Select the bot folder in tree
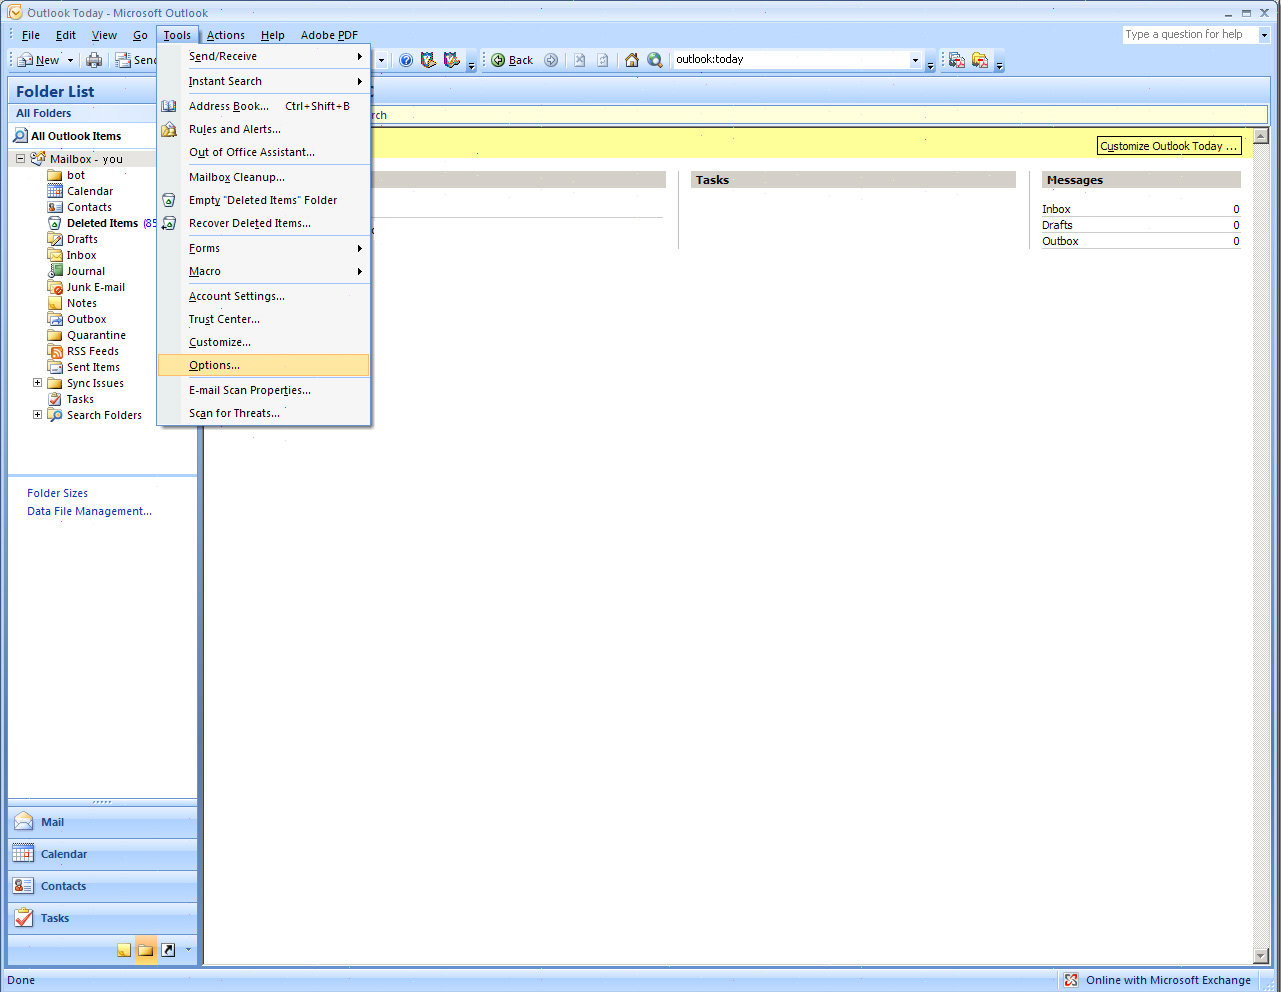Screen dimensions: 1281x992 76,176
